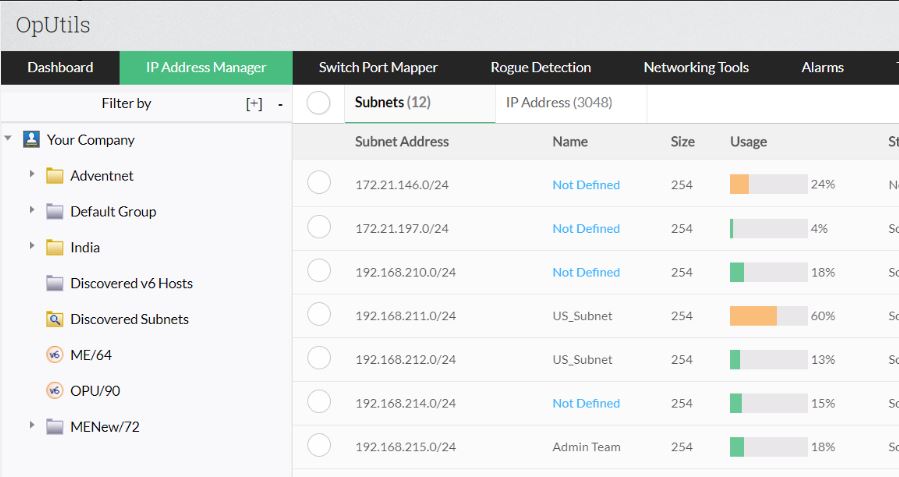Image resolution: width=899 pixels, height=477 pixels.
Task: Sort by the Usage column header
Action: (748, 142)
